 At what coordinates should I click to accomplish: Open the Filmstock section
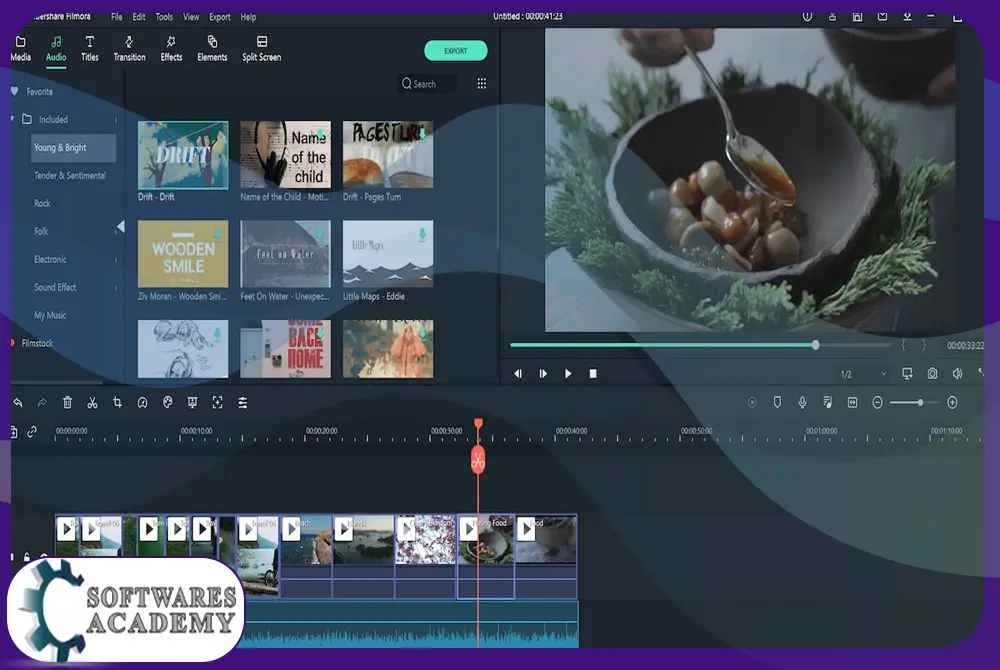pyautogui.click(x=37, y=343)
